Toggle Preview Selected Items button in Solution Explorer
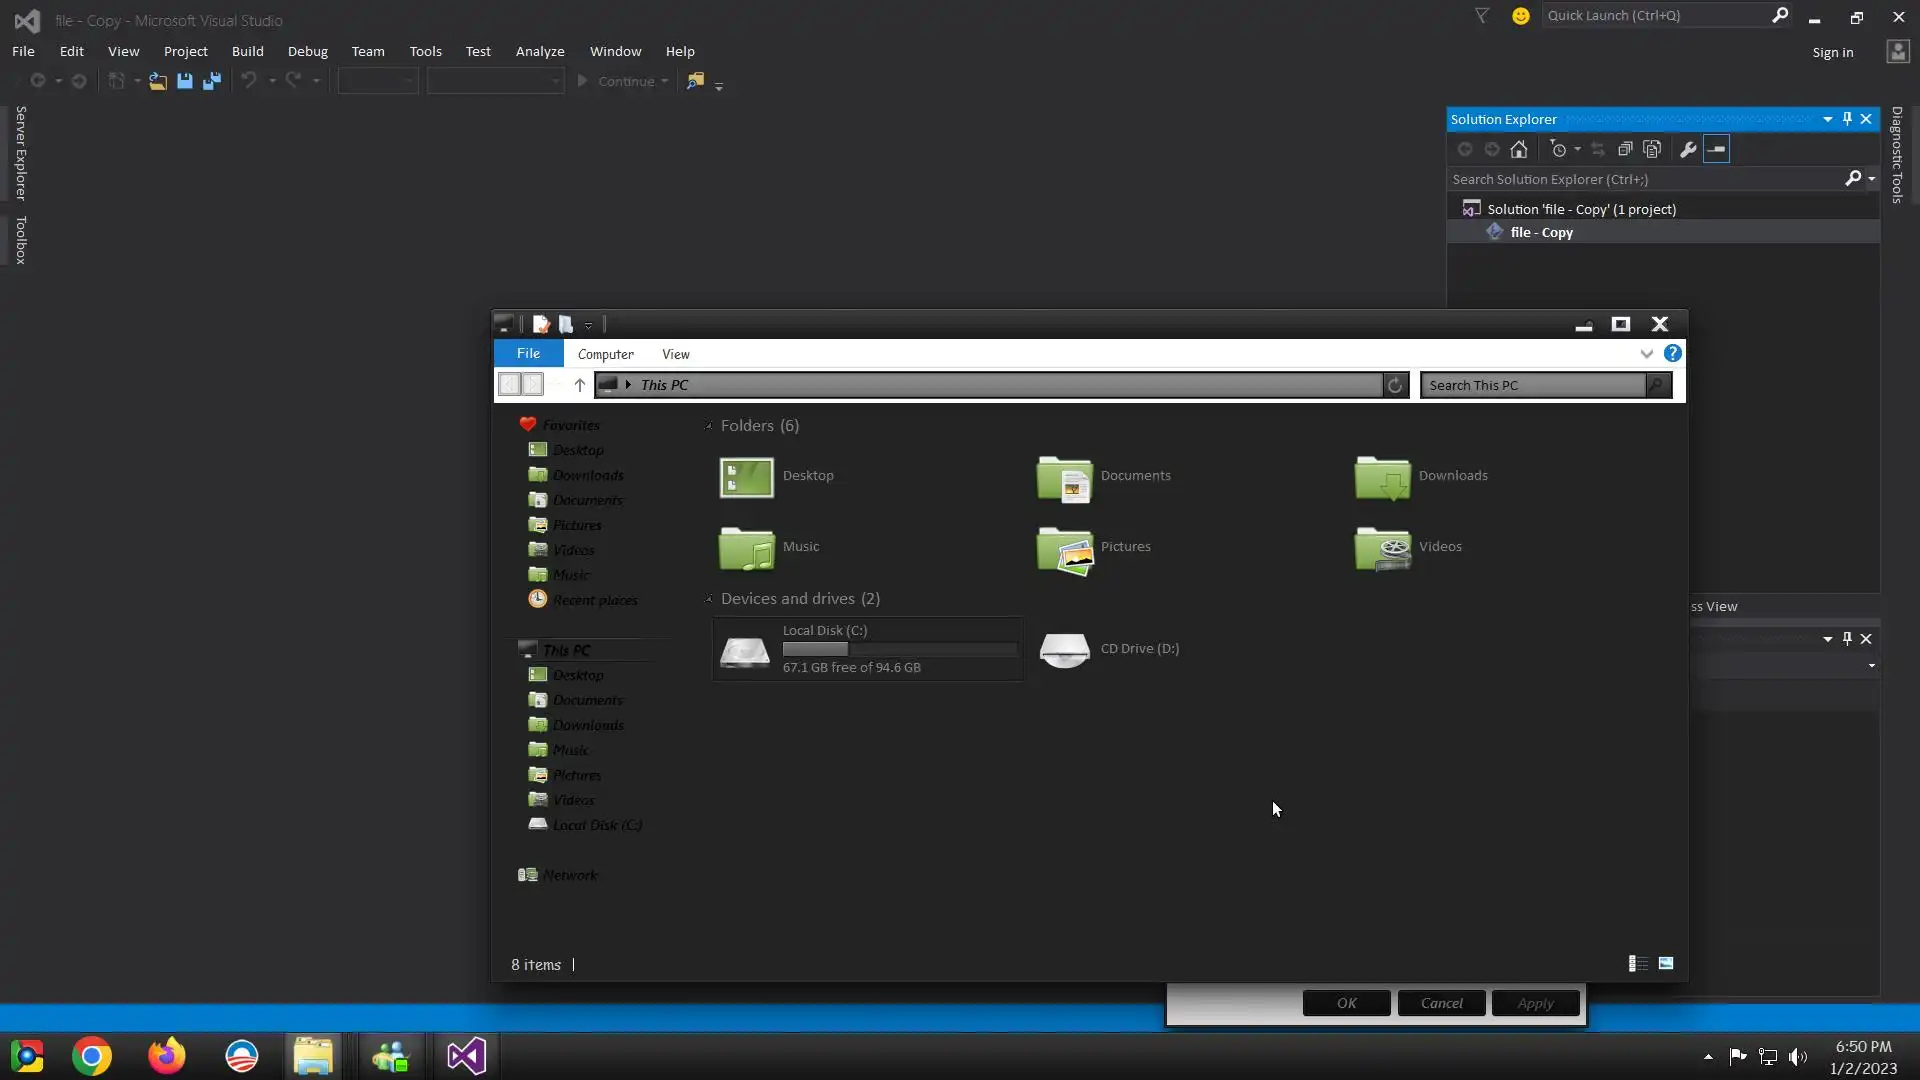Screen dimensions: 1920x1080 (1716, 149)
